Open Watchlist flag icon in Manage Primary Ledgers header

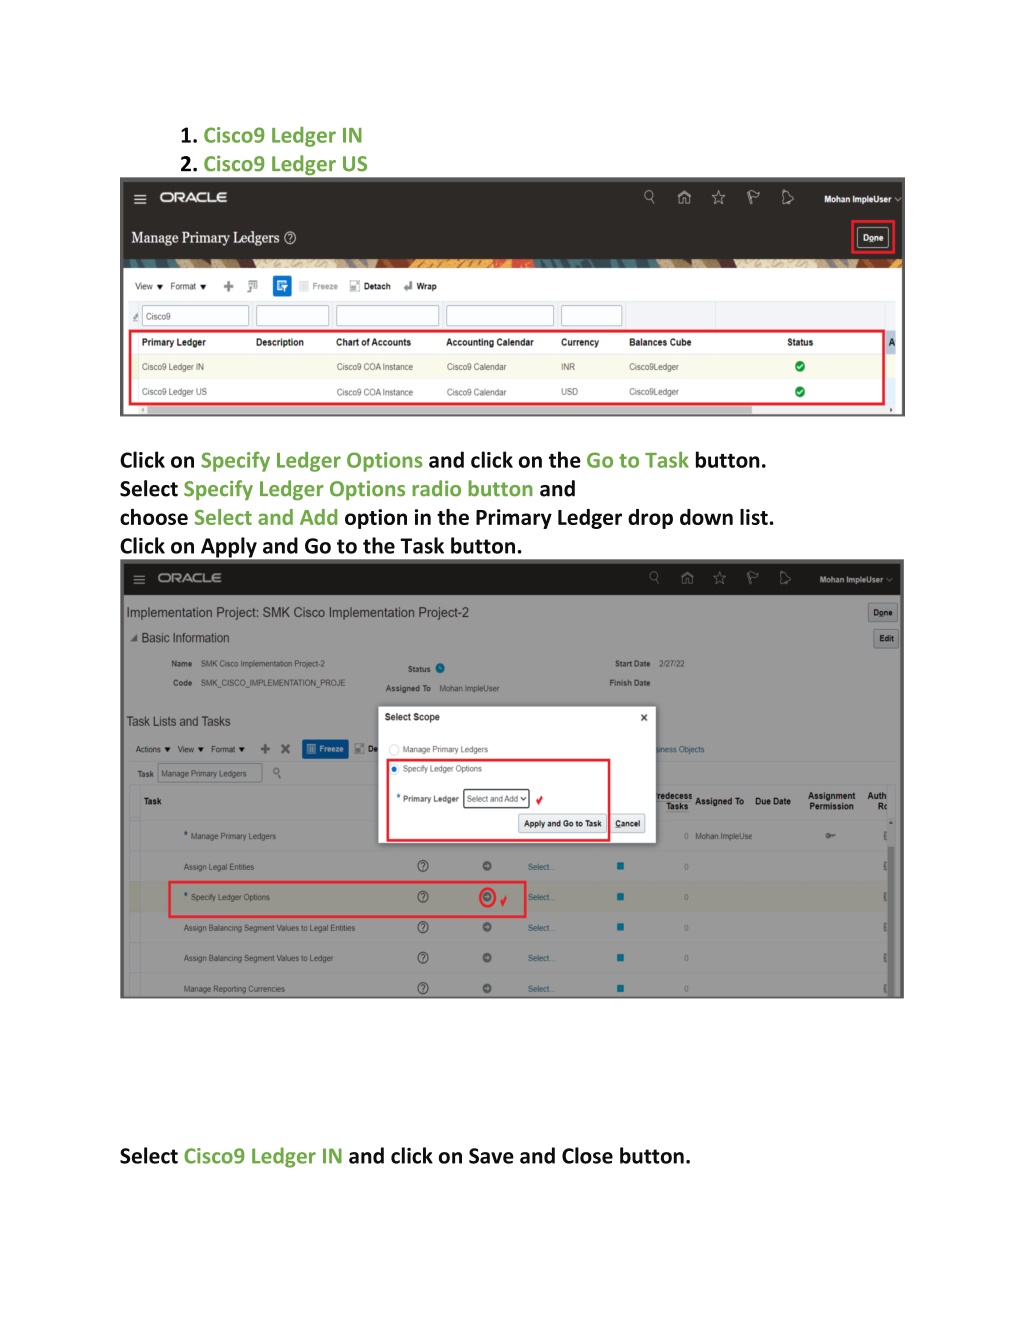click(x=753, y=197)
